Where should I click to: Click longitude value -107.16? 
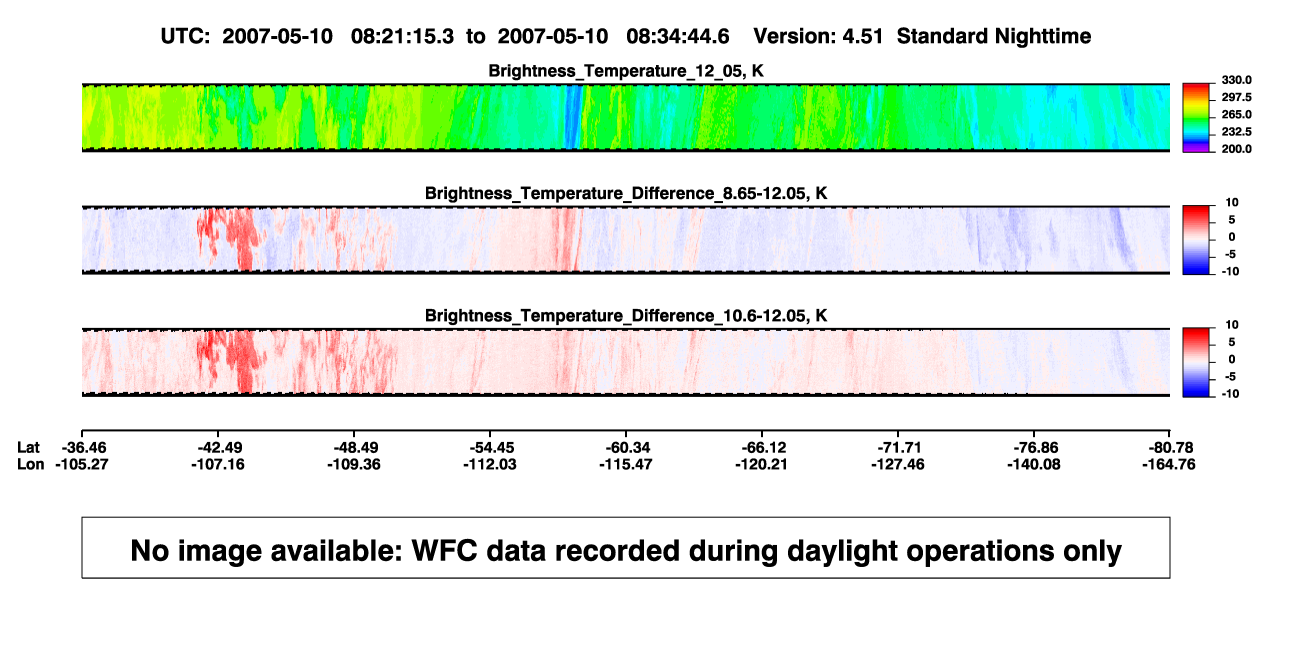coord(220,464)
